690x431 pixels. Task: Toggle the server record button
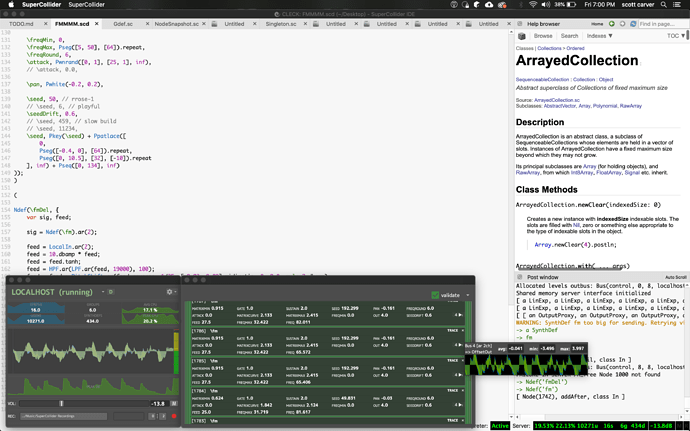tap(174, 415)
